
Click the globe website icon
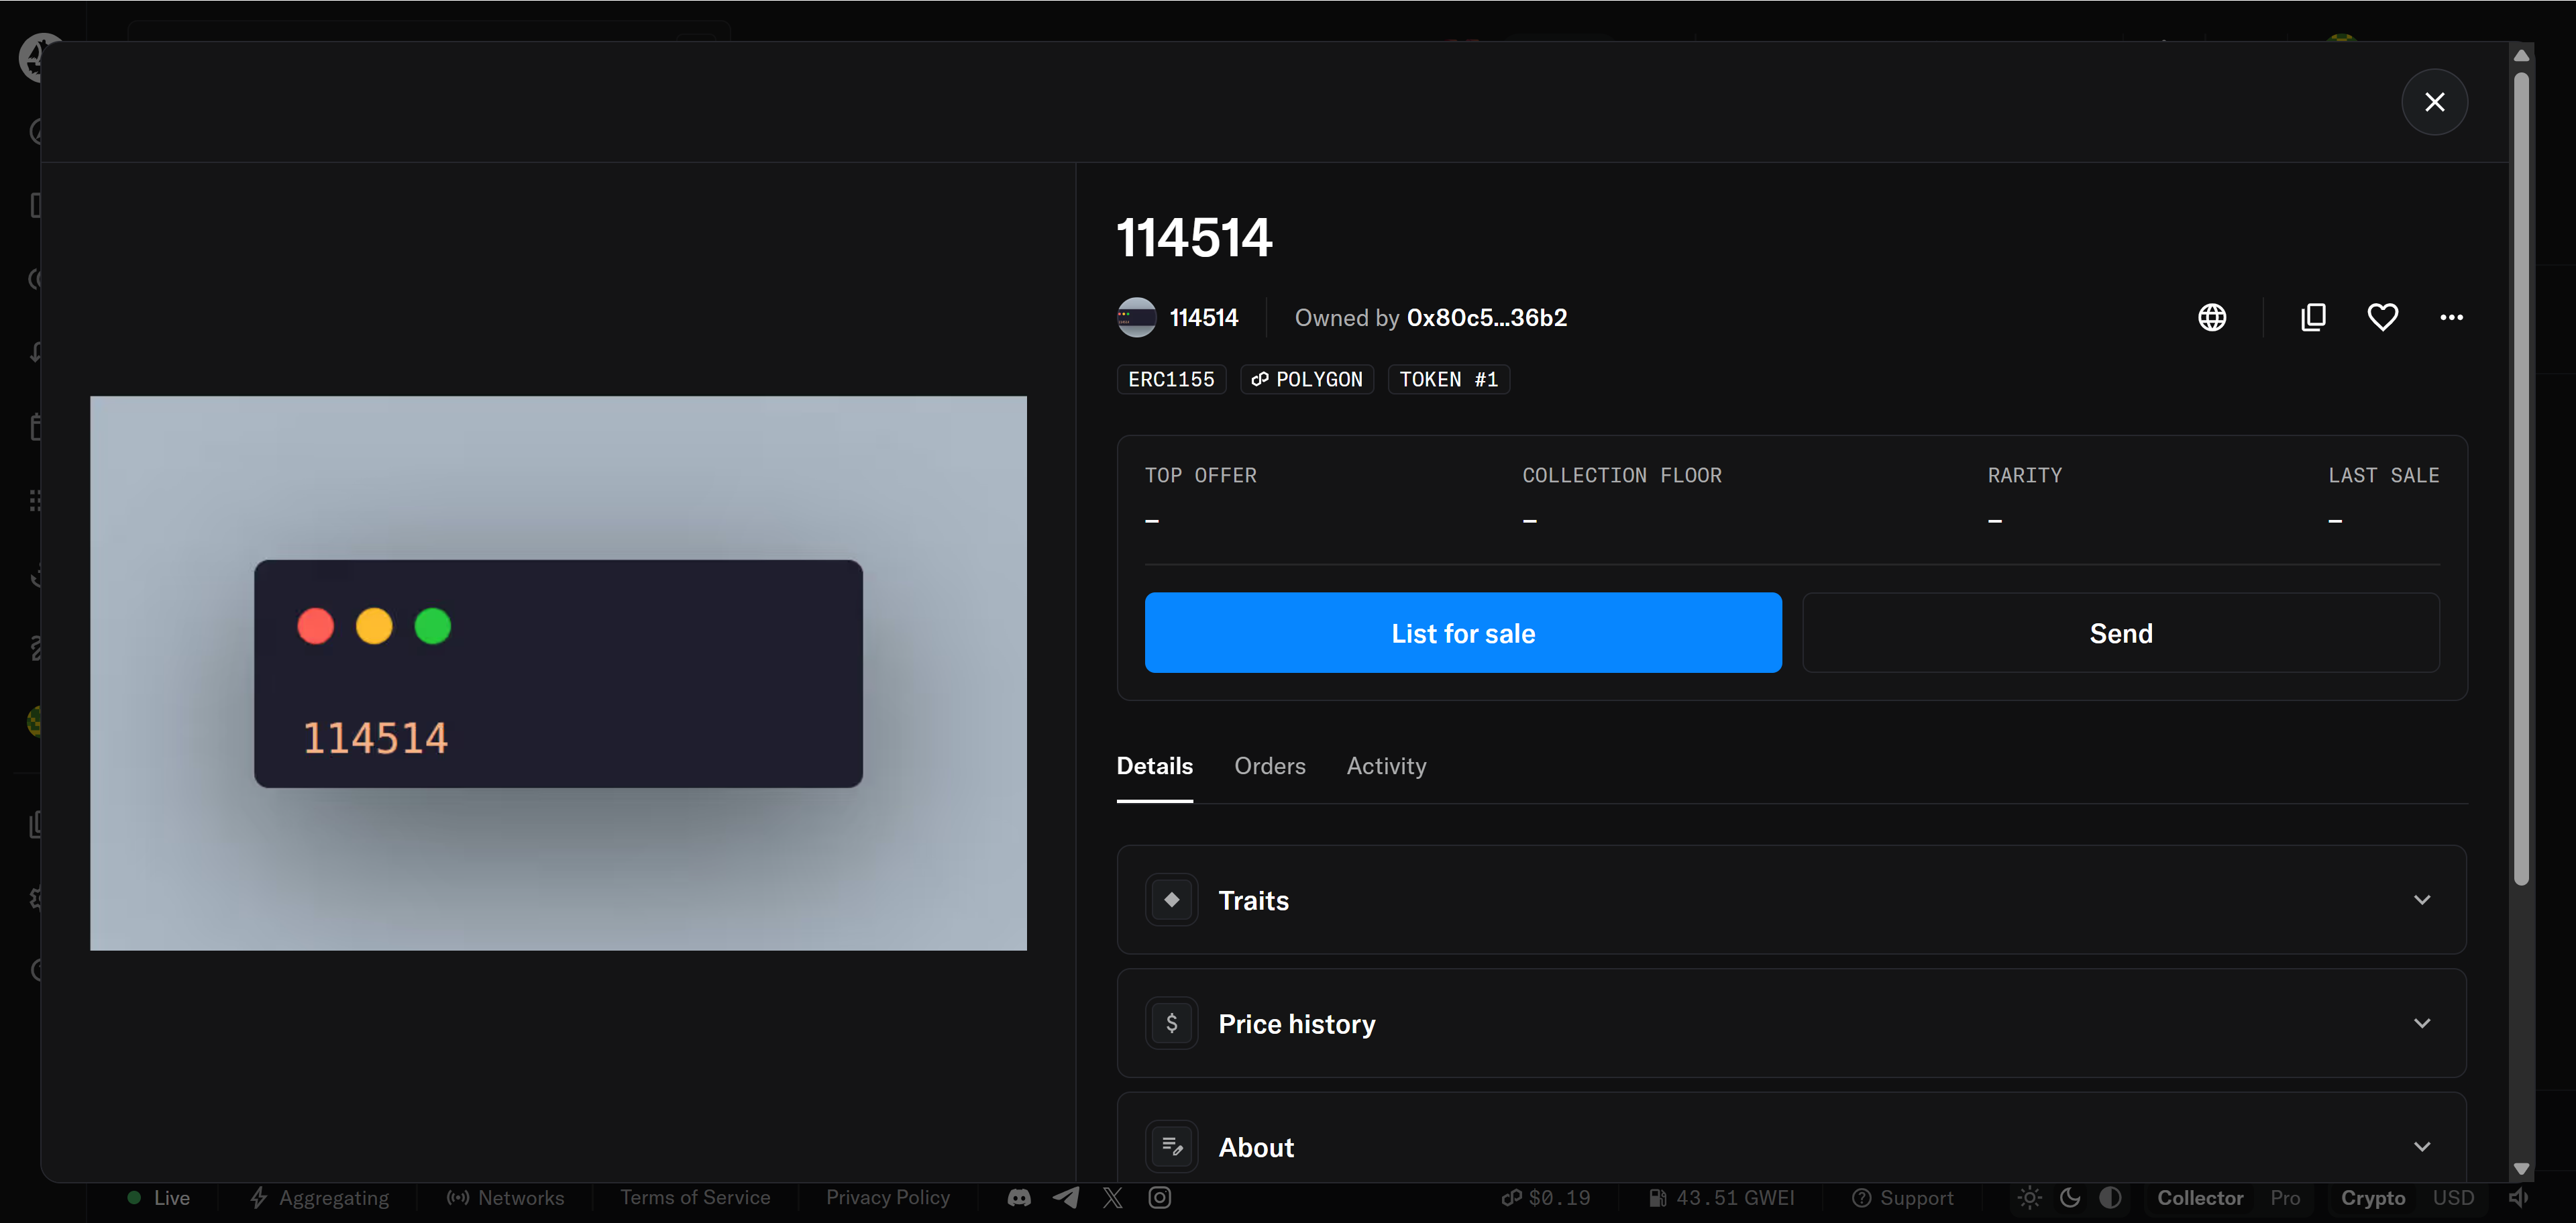pyautogui.click(x=2212, y=318)
